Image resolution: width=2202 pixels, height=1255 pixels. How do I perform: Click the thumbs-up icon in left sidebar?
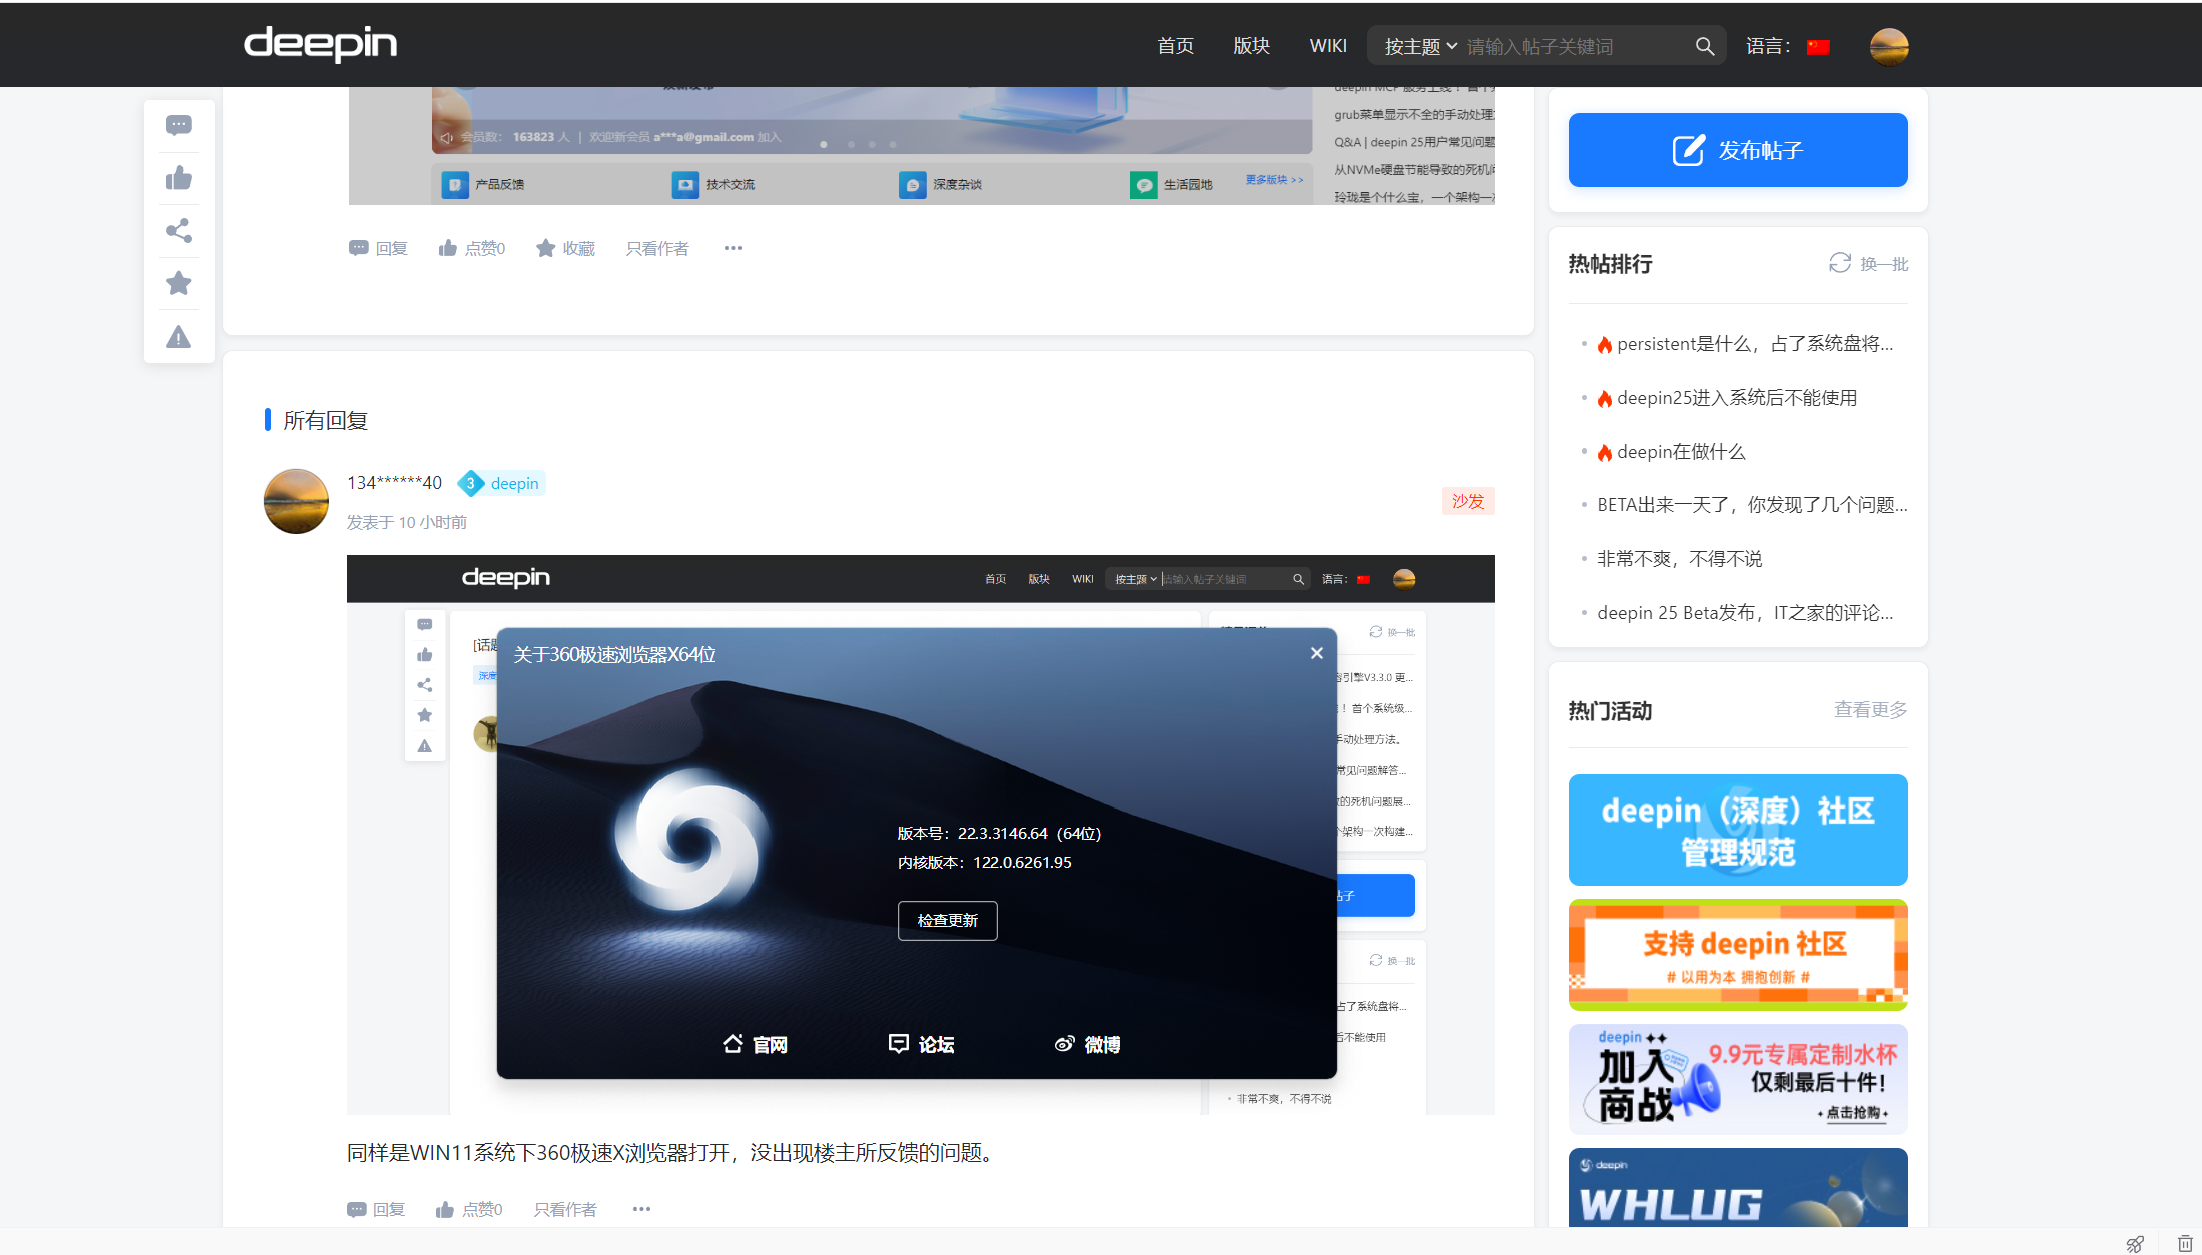pos(179,178)
